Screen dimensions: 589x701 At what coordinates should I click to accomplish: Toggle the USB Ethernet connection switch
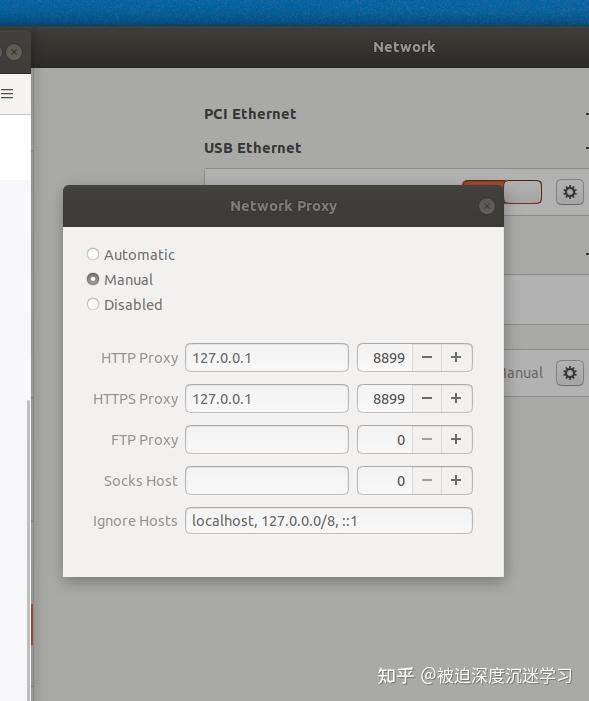[x=522, y=192]
